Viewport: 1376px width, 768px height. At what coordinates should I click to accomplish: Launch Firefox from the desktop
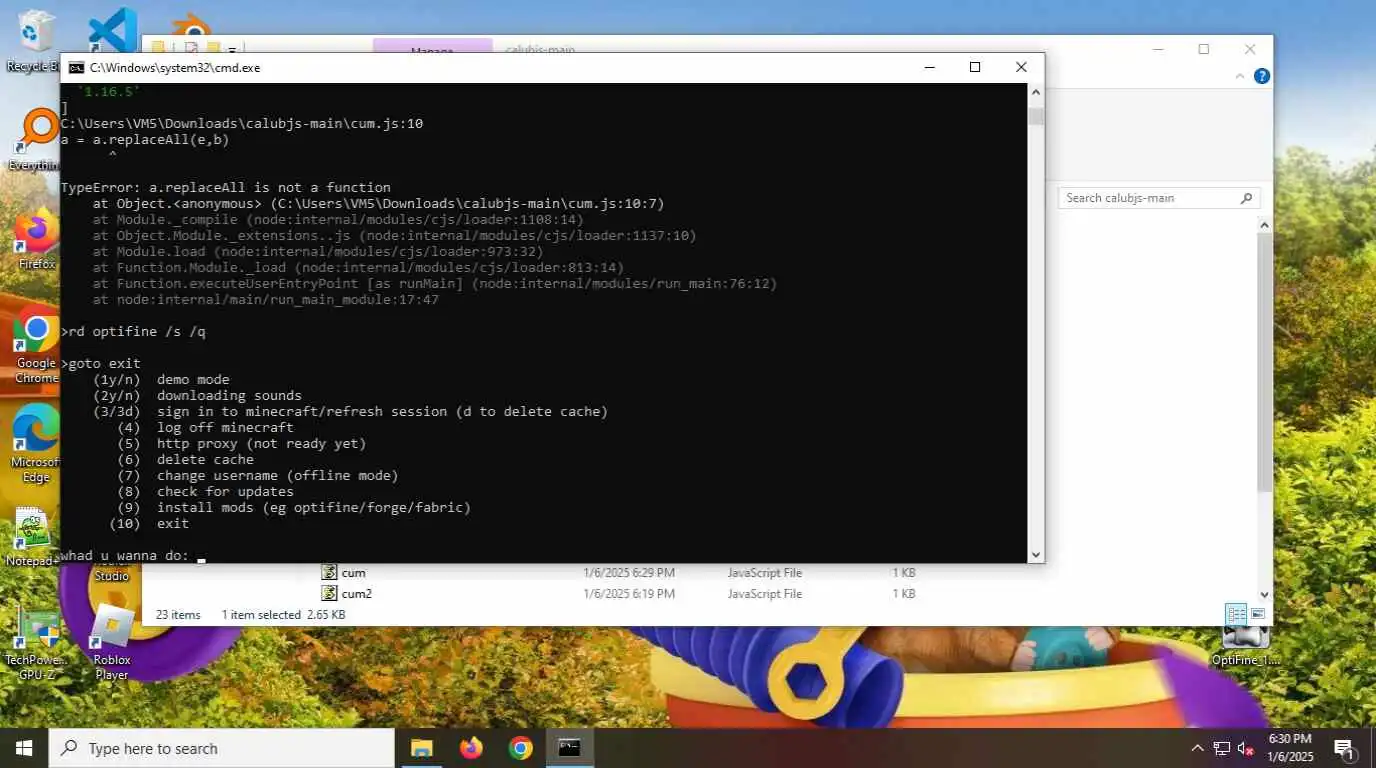pyautogui.click(x=36, y=240)
